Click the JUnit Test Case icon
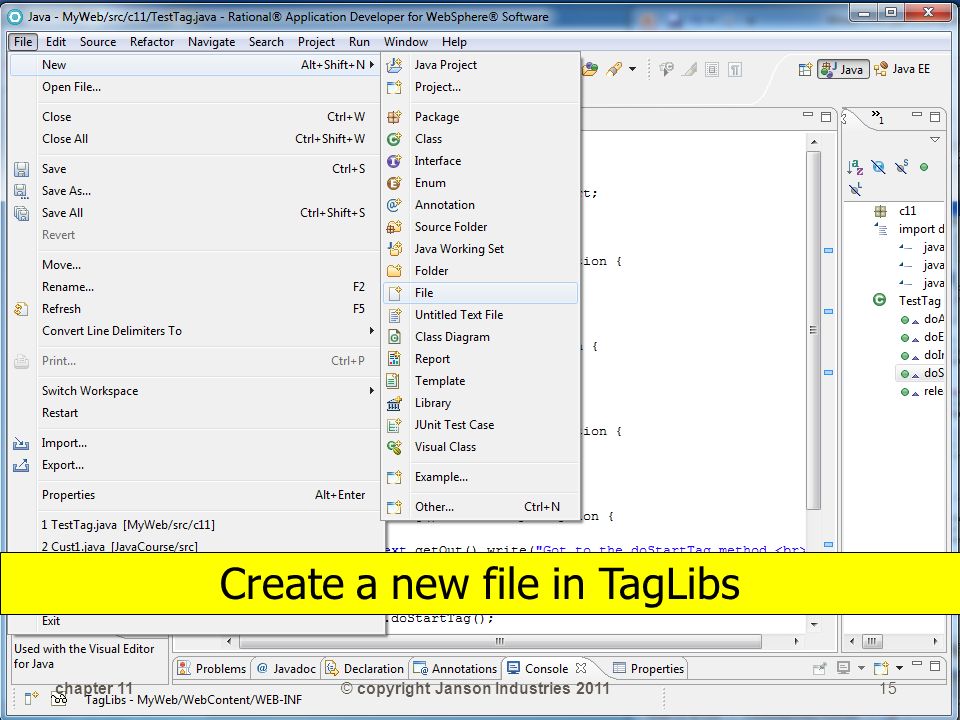 [394, 426]
